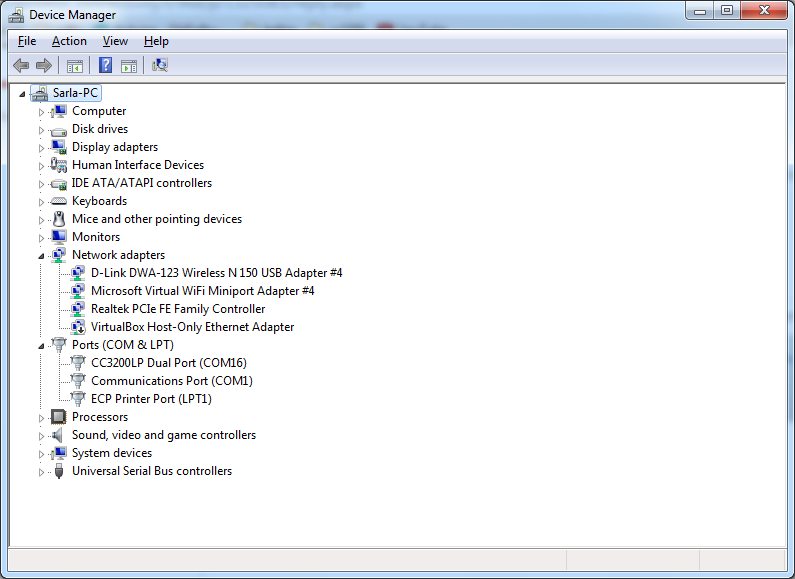Click the Processors chip icon
The image size is (795, 579).
point(59,417)
